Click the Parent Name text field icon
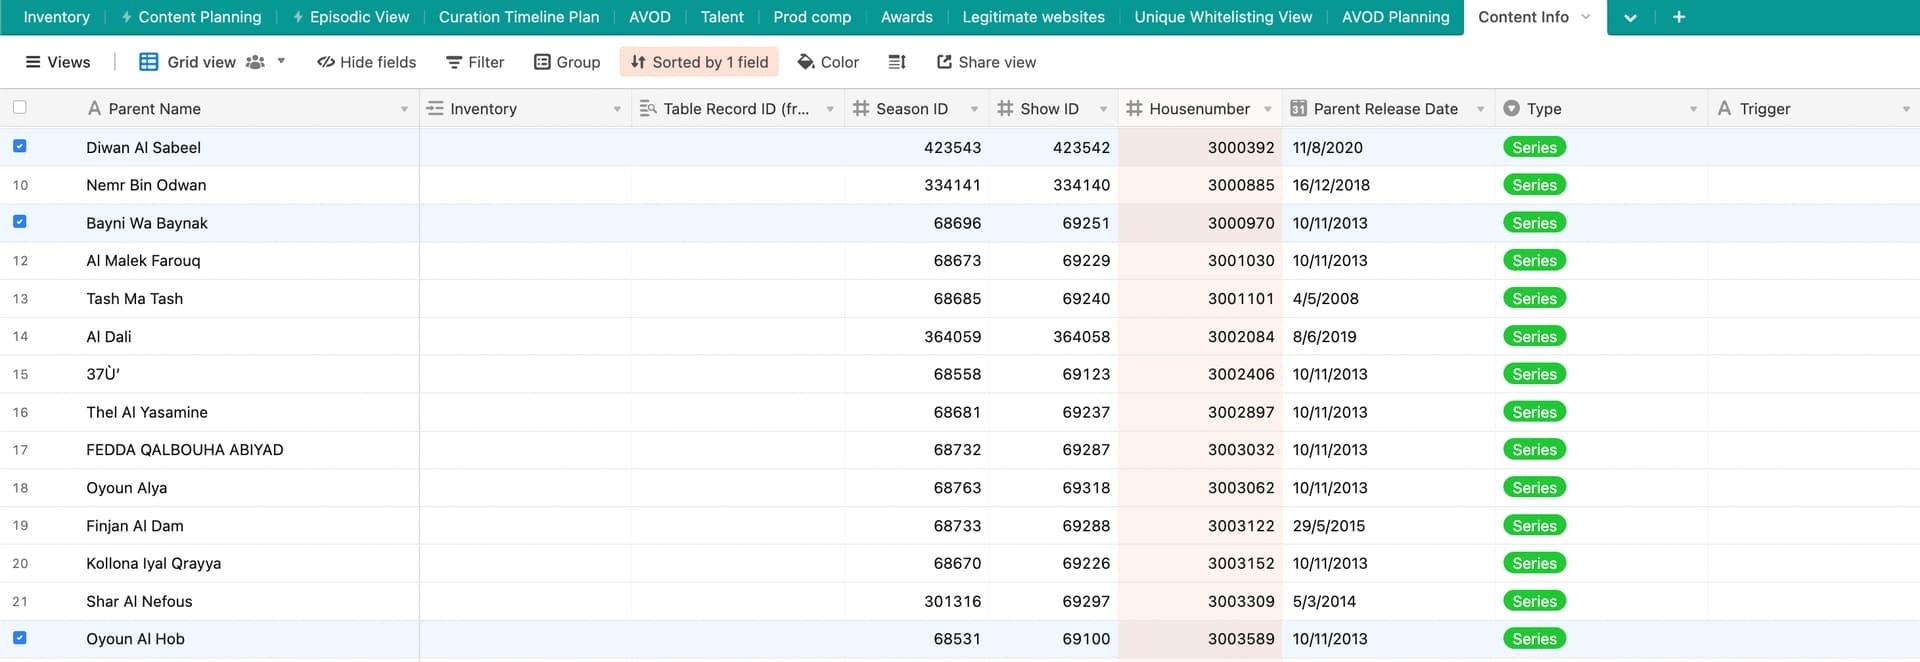 tap(94, 108)
